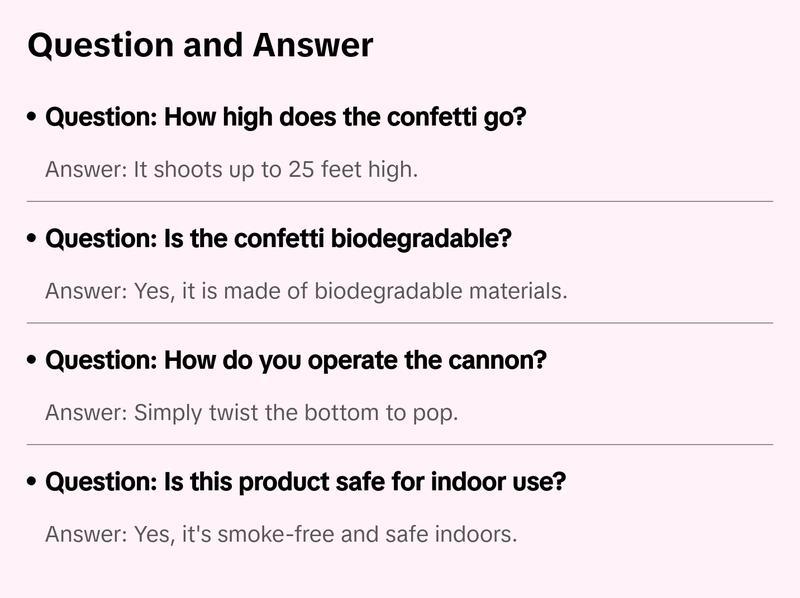The height and width of the screenshot is (598, 800).
Task: Click the bullet before the confetti height question
Action: pyautogui.click(x=33, y=118)
